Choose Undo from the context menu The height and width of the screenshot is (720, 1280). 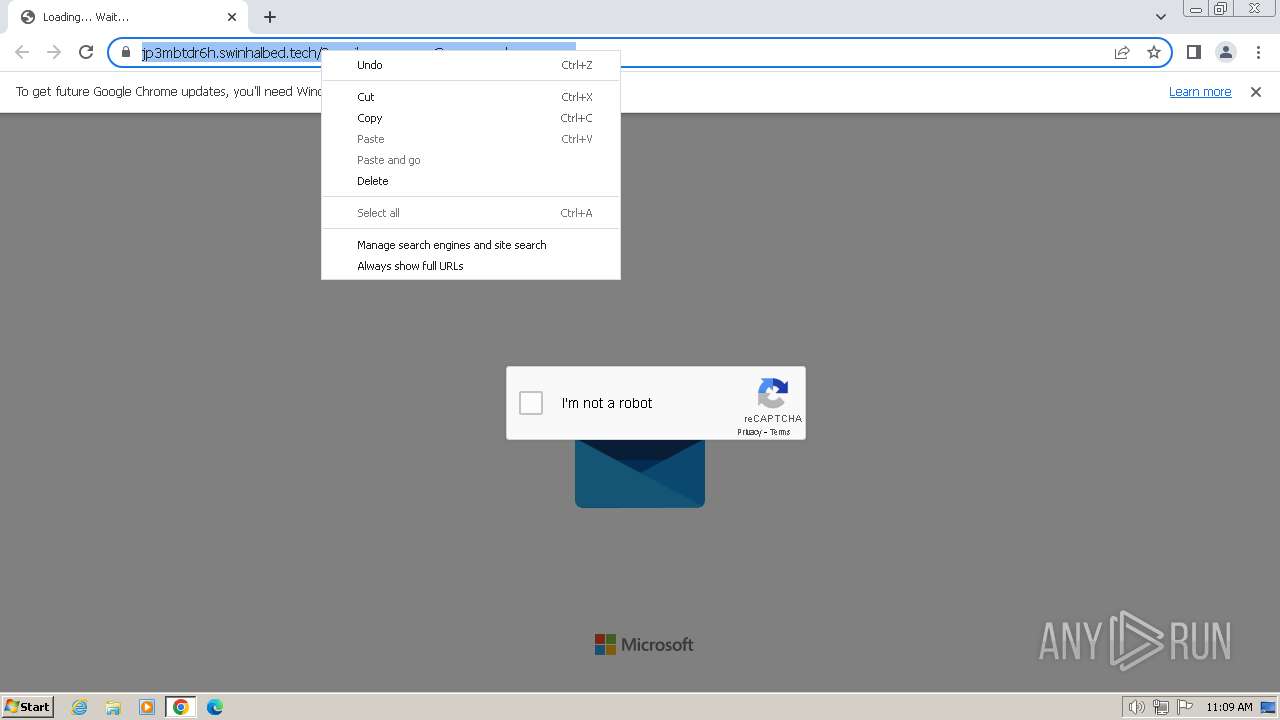(x=471, y=65)
